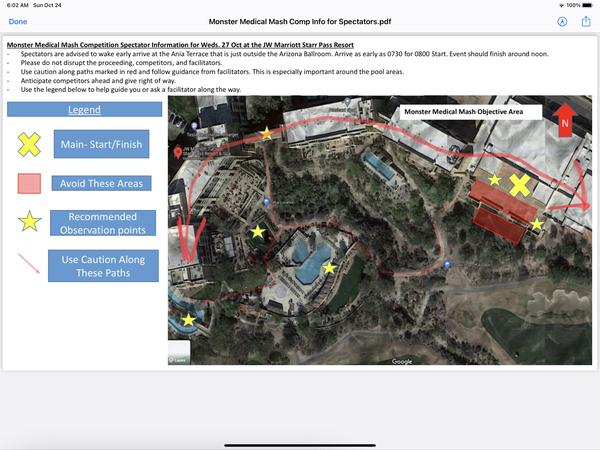The width and height of the screenshot is (600, 450).
Task: Tap the Use Caution Along These Paths box
Action: pyautogui.click(x=103, y=266)
